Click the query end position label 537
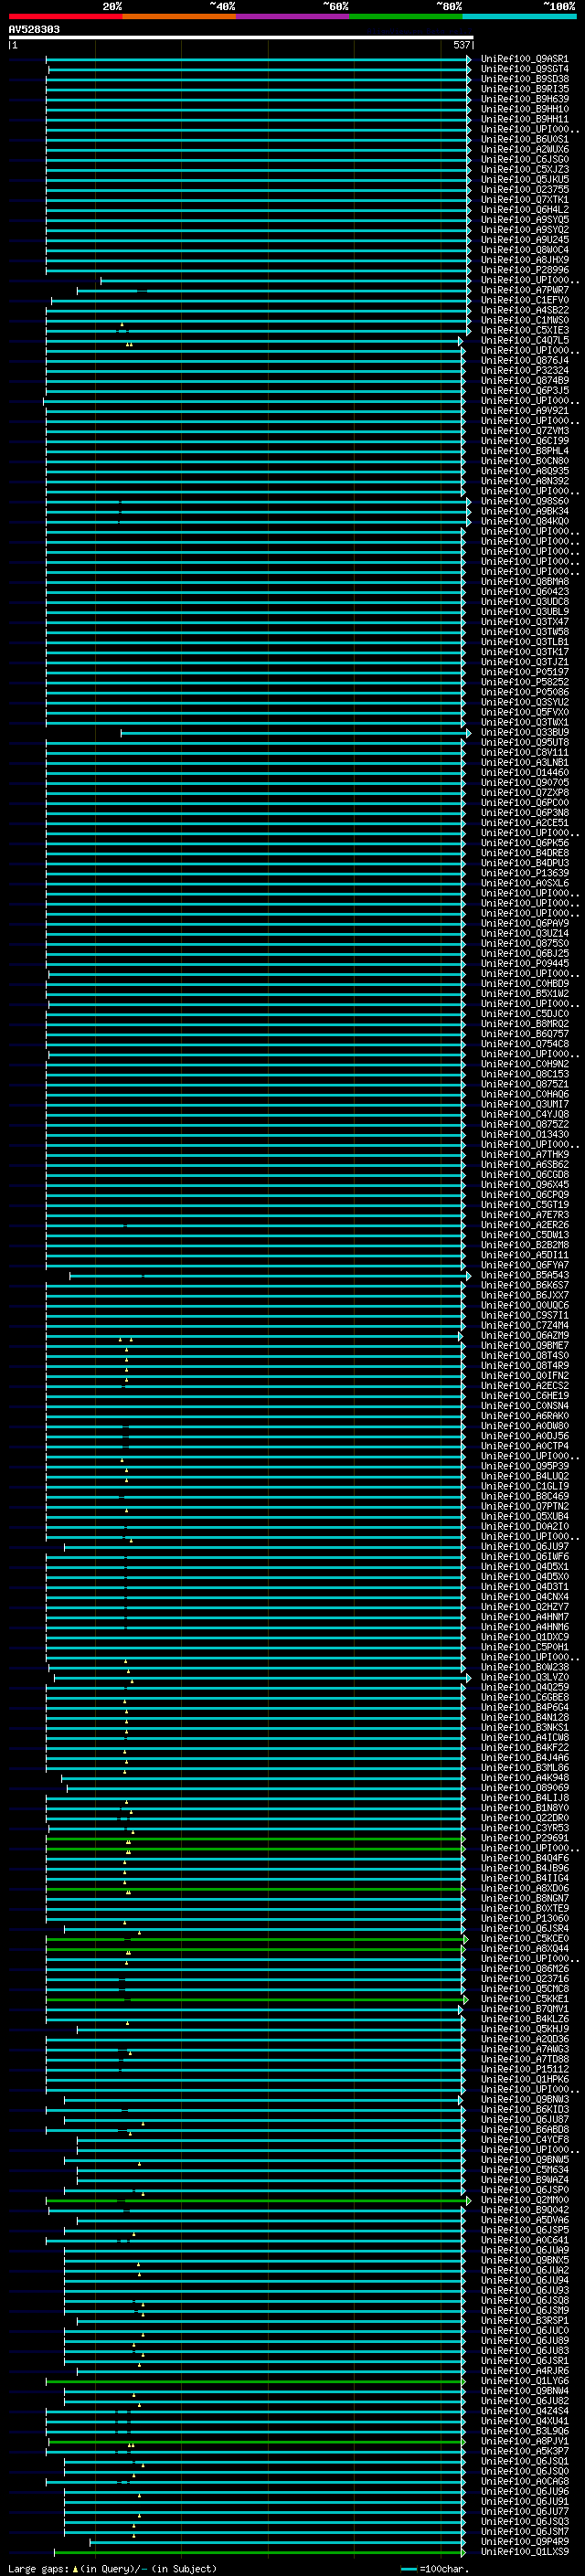This screenshot has width=585, height=2576. [461, 45]
